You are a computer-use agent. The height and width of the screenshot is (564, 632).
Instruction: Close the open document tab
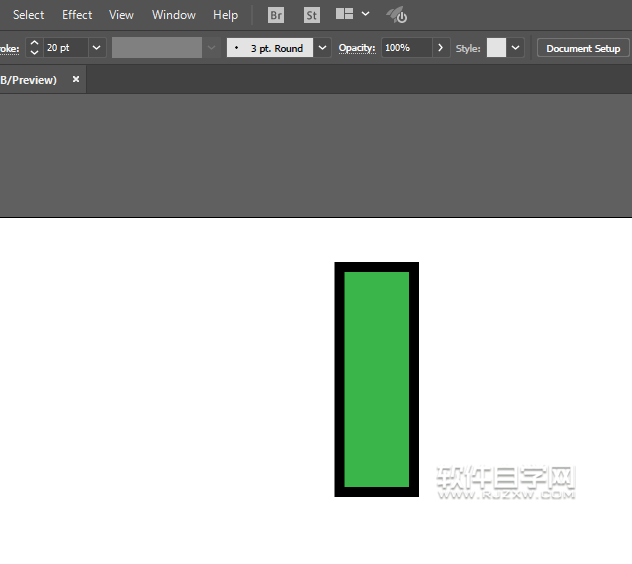pos(76,80)
